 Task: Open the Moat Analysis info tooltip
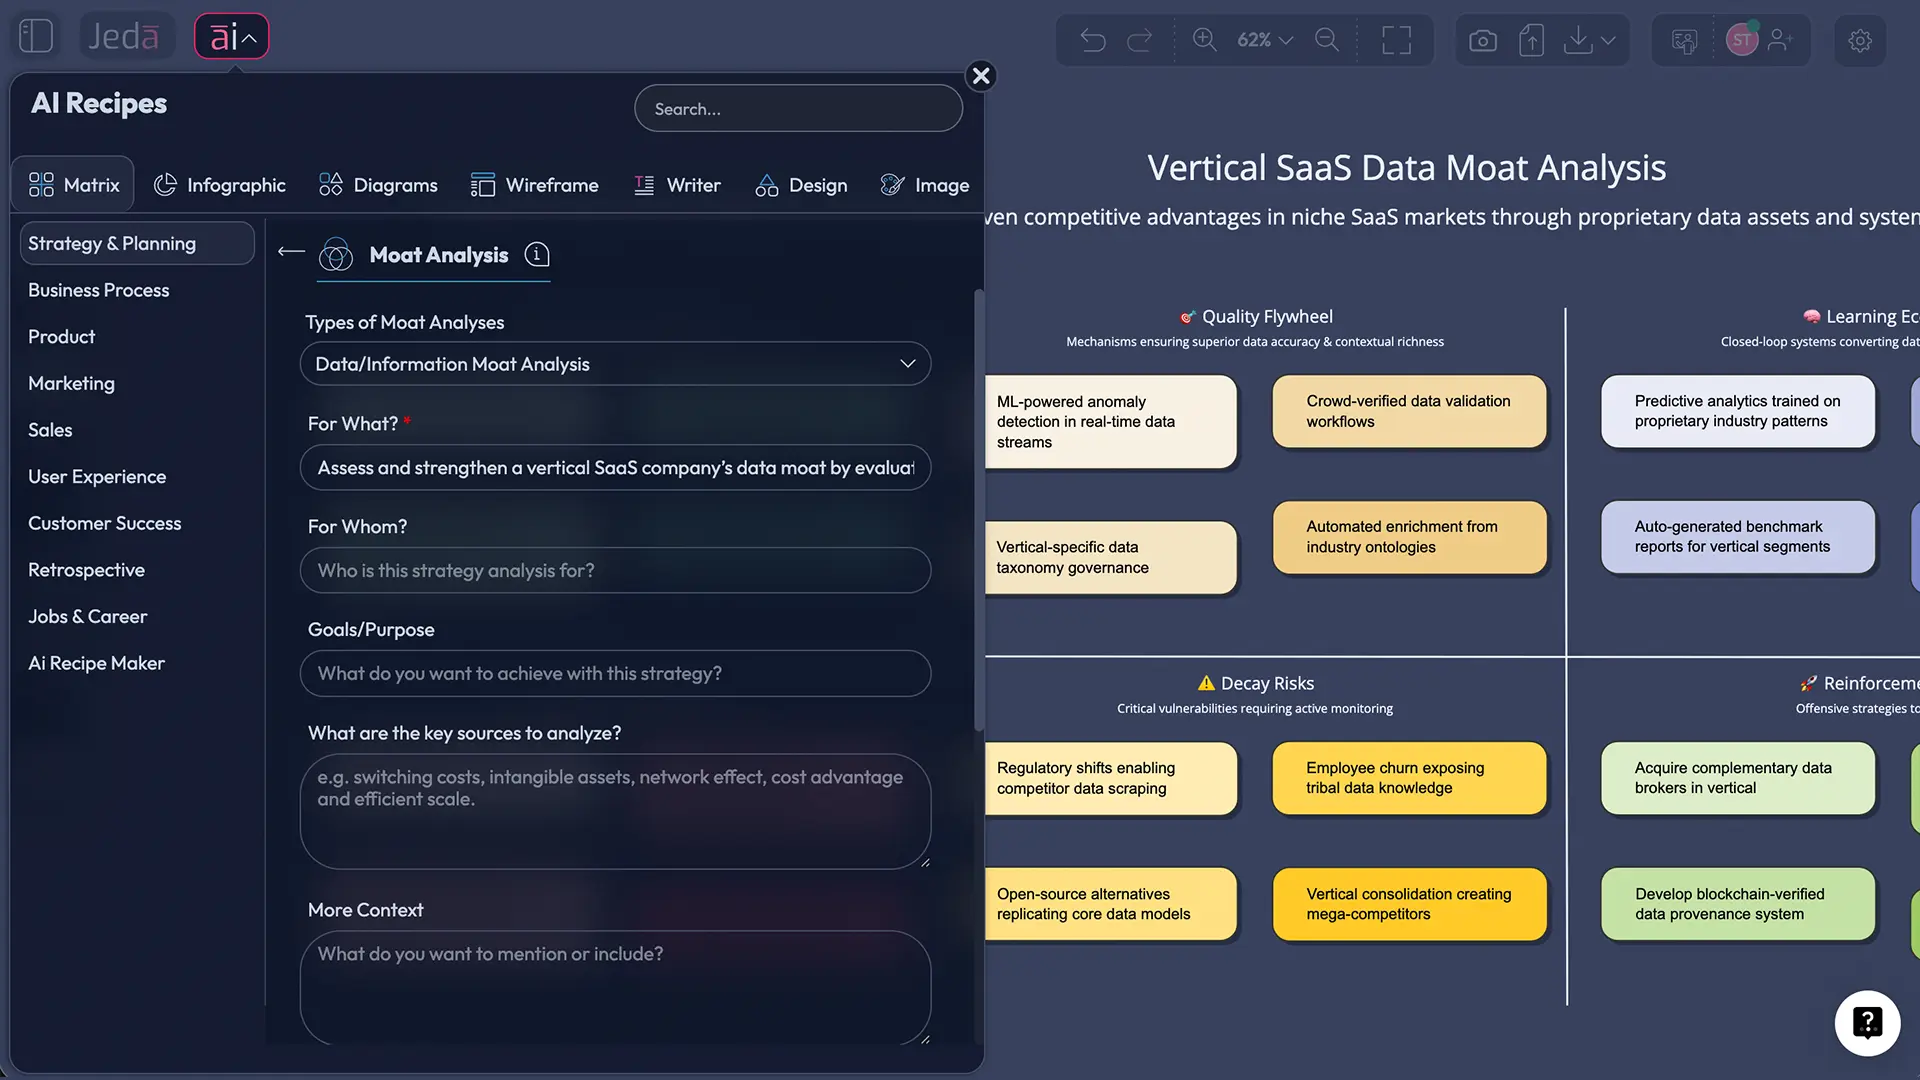[537, 255]
